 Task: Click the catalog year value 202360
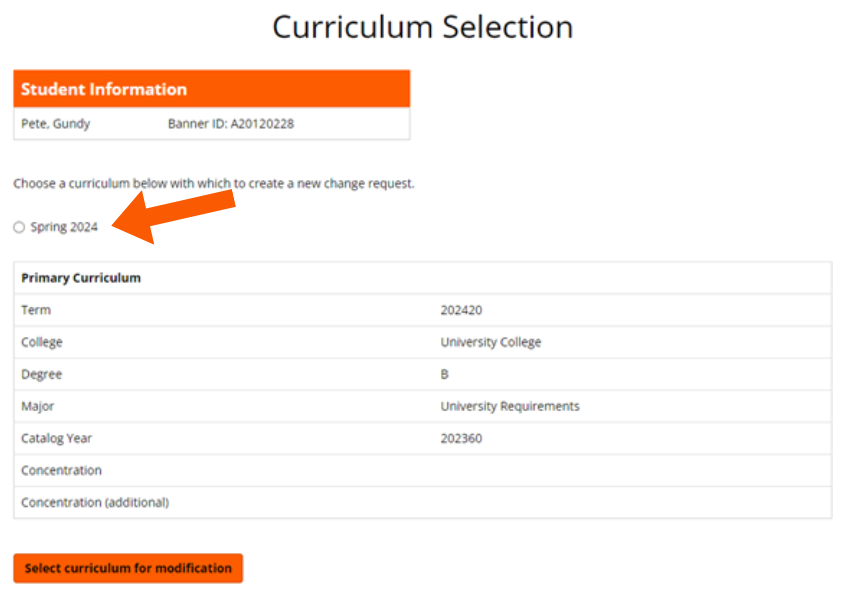[x=461, y=438]
